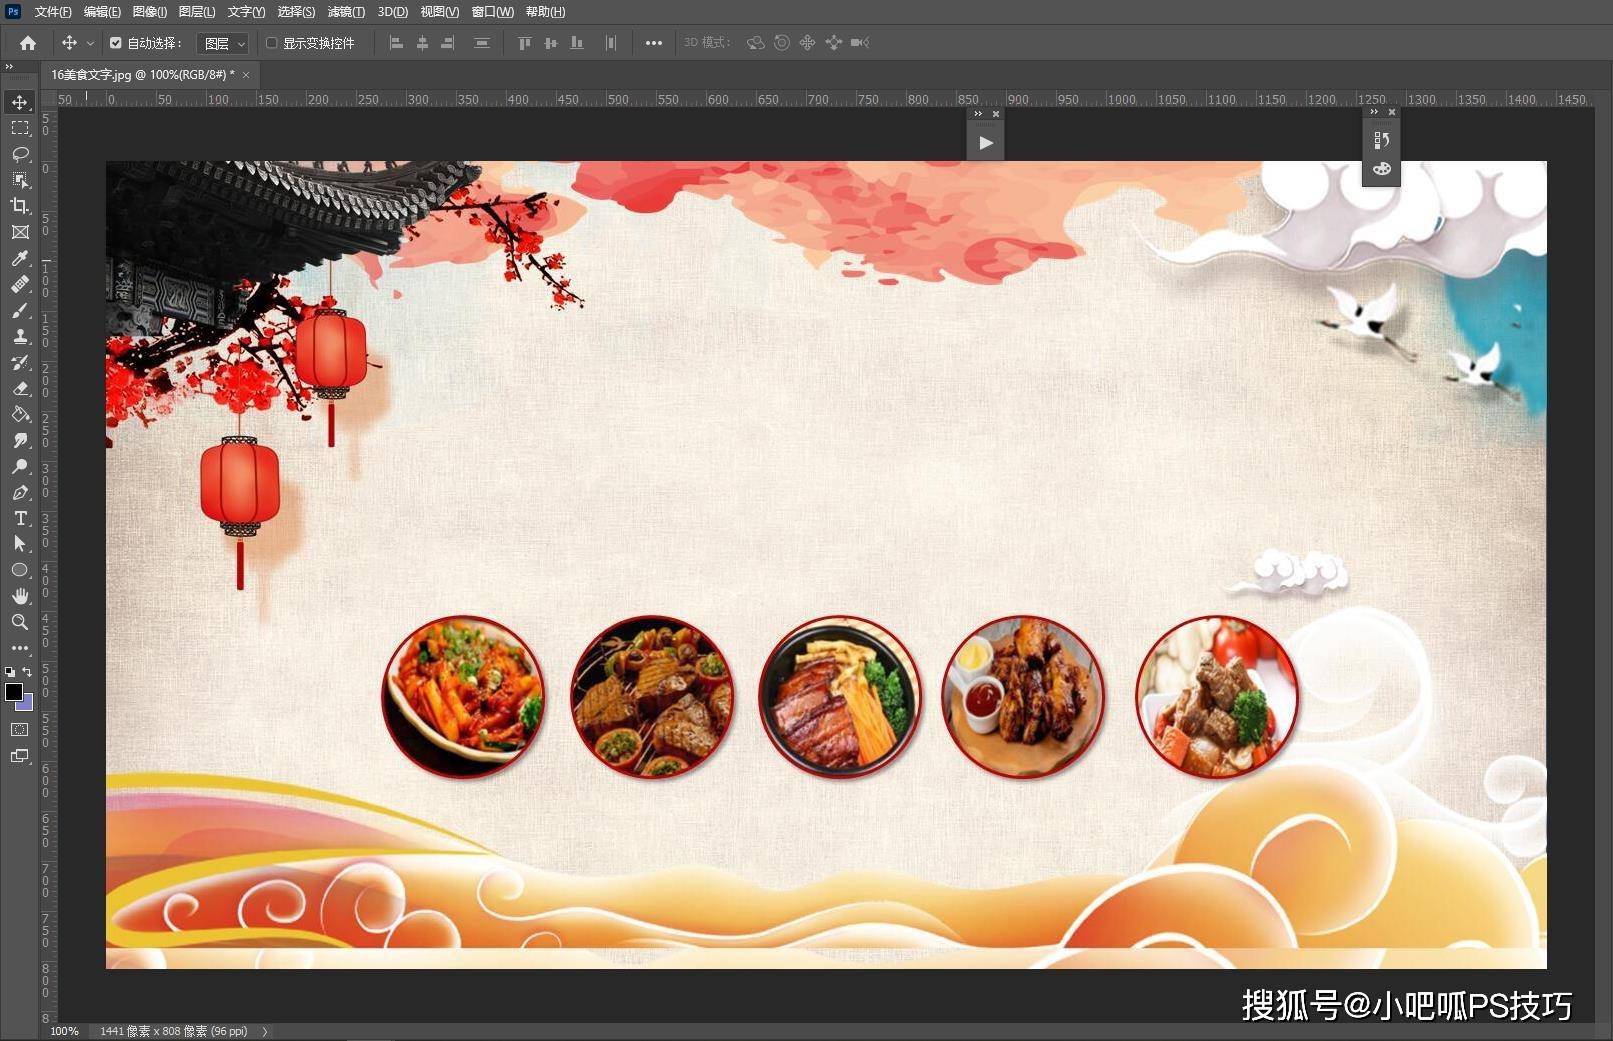1613x1041 pixels.
Task: Click Align Top Edges button
Action: tap(524, 43)
